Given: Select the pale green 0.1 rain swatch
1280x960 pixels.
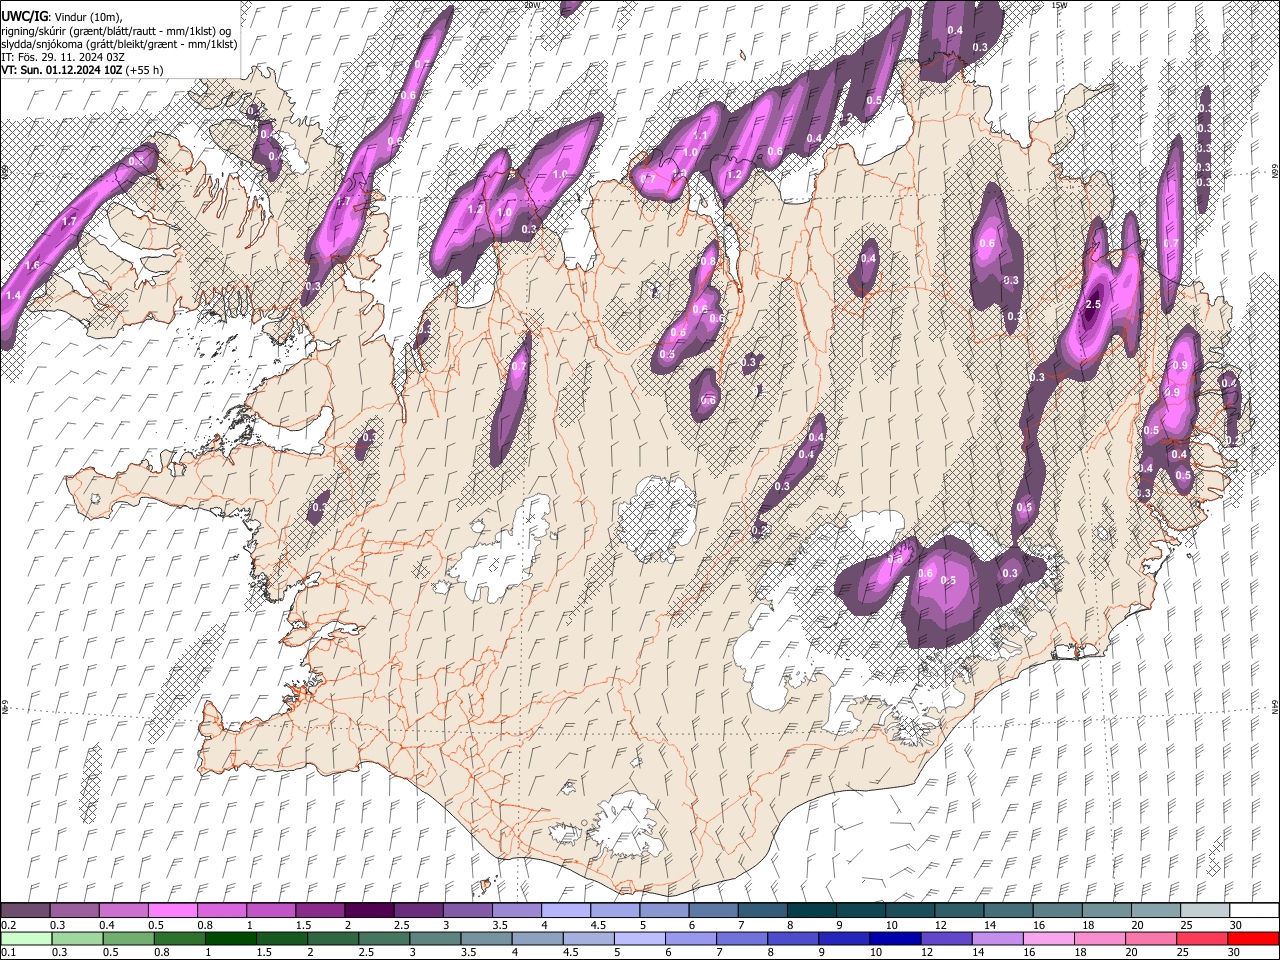Looking at the screenshot, I should (x=26, y=938).
